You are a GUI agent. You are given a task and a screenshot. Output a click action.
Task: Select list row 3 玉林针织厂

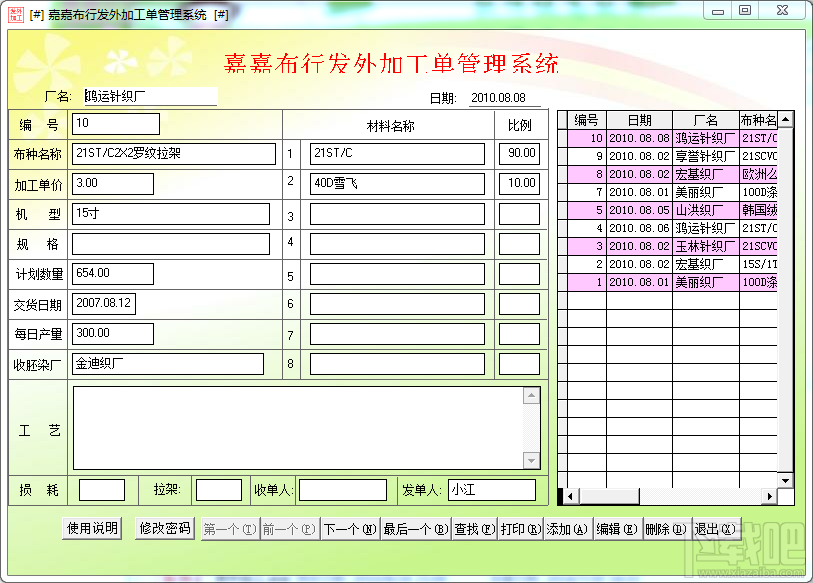click(x=672, y=246)
